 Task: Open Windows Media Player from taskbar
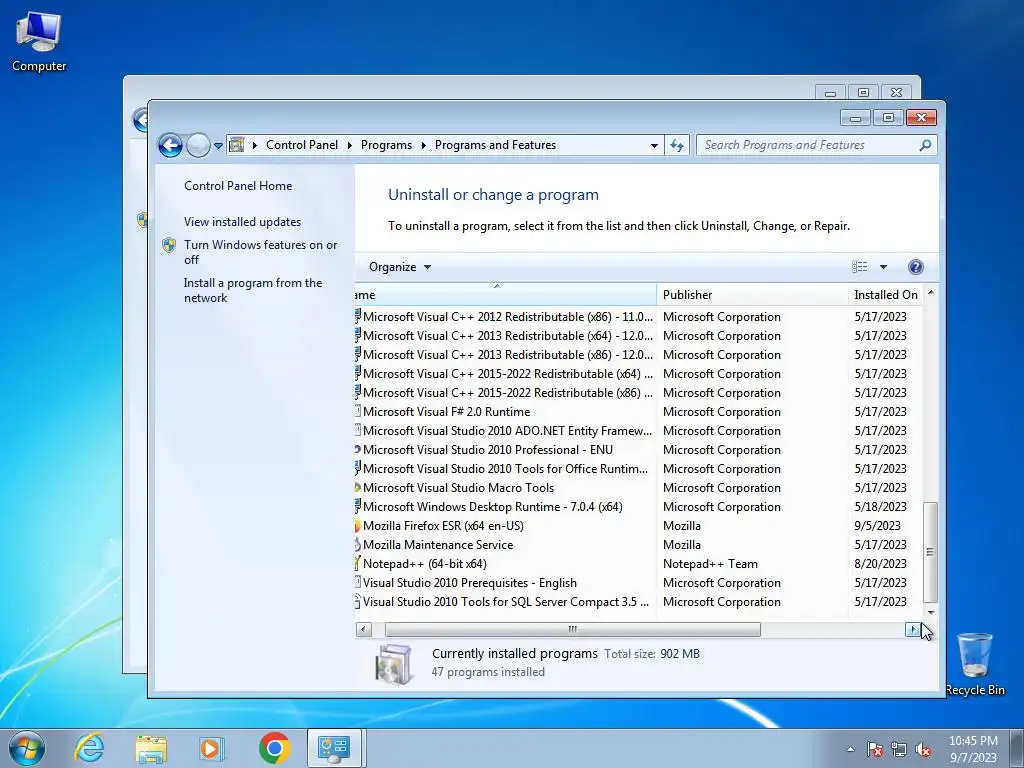(212, 748)
